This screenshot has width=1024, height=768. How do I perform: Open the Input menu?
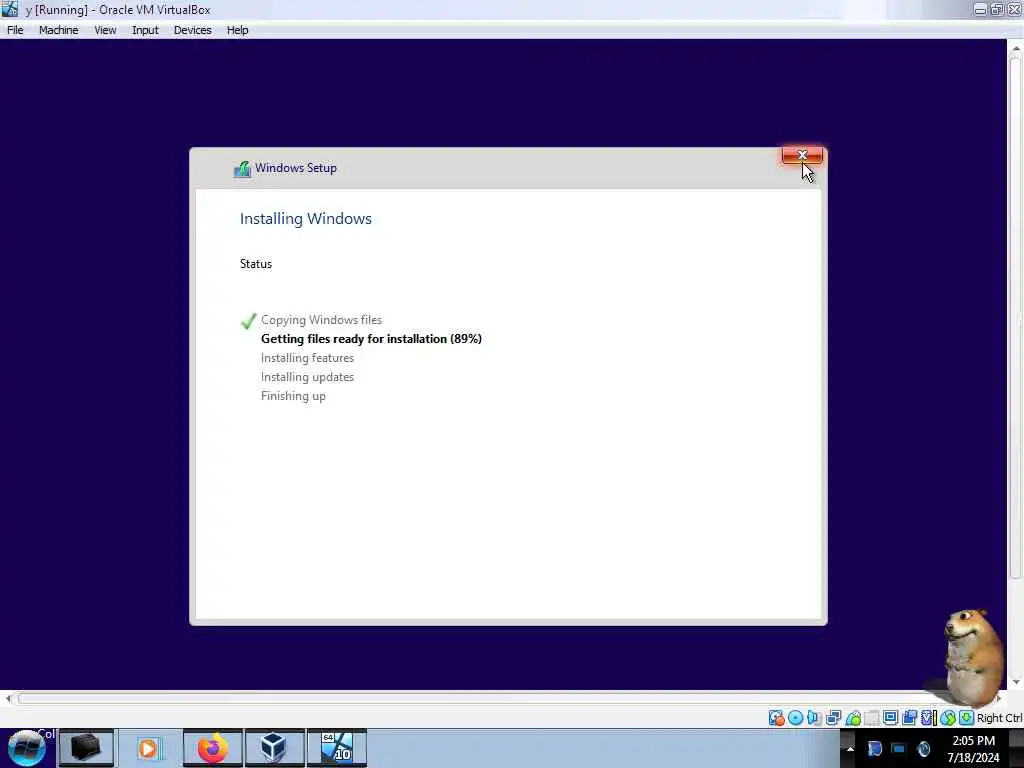145,30
